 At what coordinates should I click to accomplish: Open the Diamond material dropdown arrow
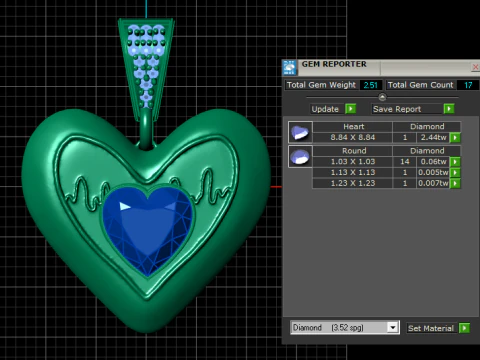click(393, 328)
